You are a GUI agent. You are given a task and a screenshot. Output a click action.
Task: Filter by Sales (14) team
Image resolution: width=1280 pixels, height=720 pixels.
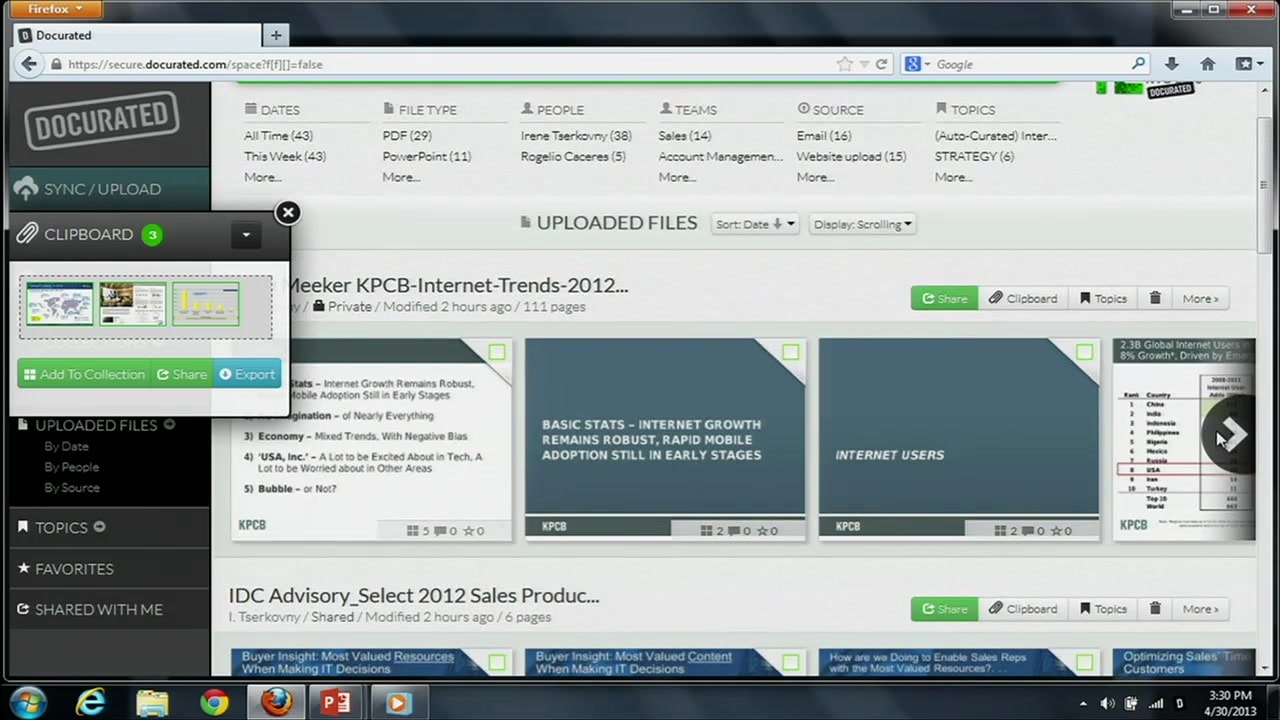point(685,136)
